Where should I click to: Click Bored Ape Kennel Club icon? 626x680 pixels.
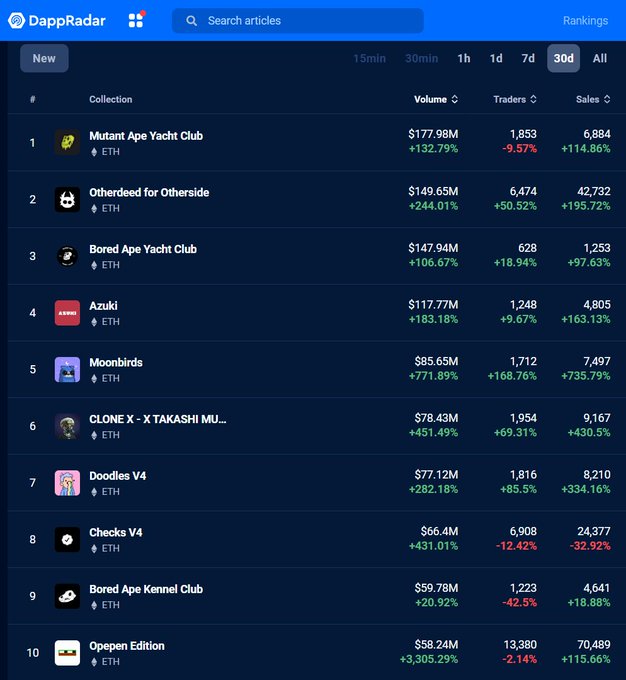tap(67, 596)
